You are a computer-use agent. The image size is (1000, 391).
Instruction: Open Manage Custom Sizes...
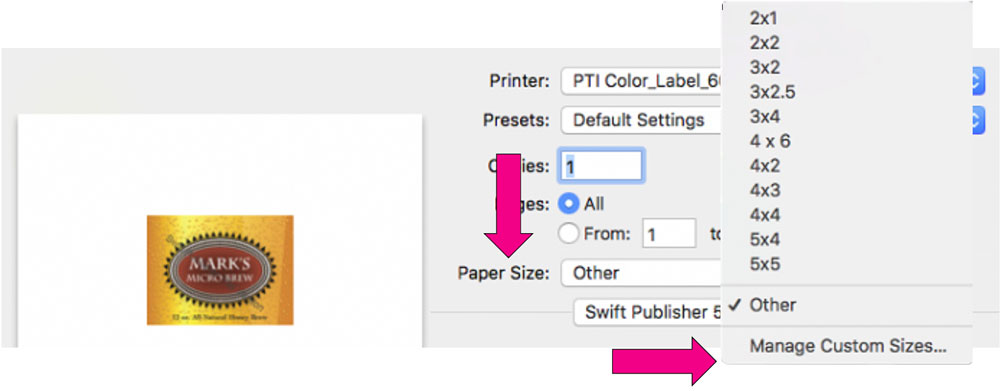click(x=847, y=346)
